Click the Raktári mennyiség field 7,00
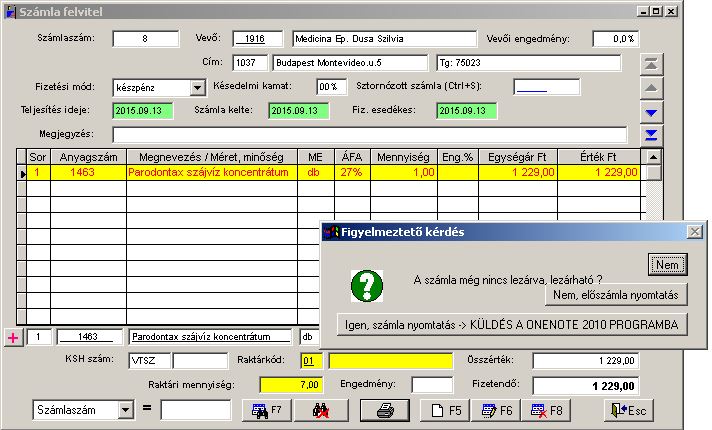712x430 pixels. pos(291,385)
